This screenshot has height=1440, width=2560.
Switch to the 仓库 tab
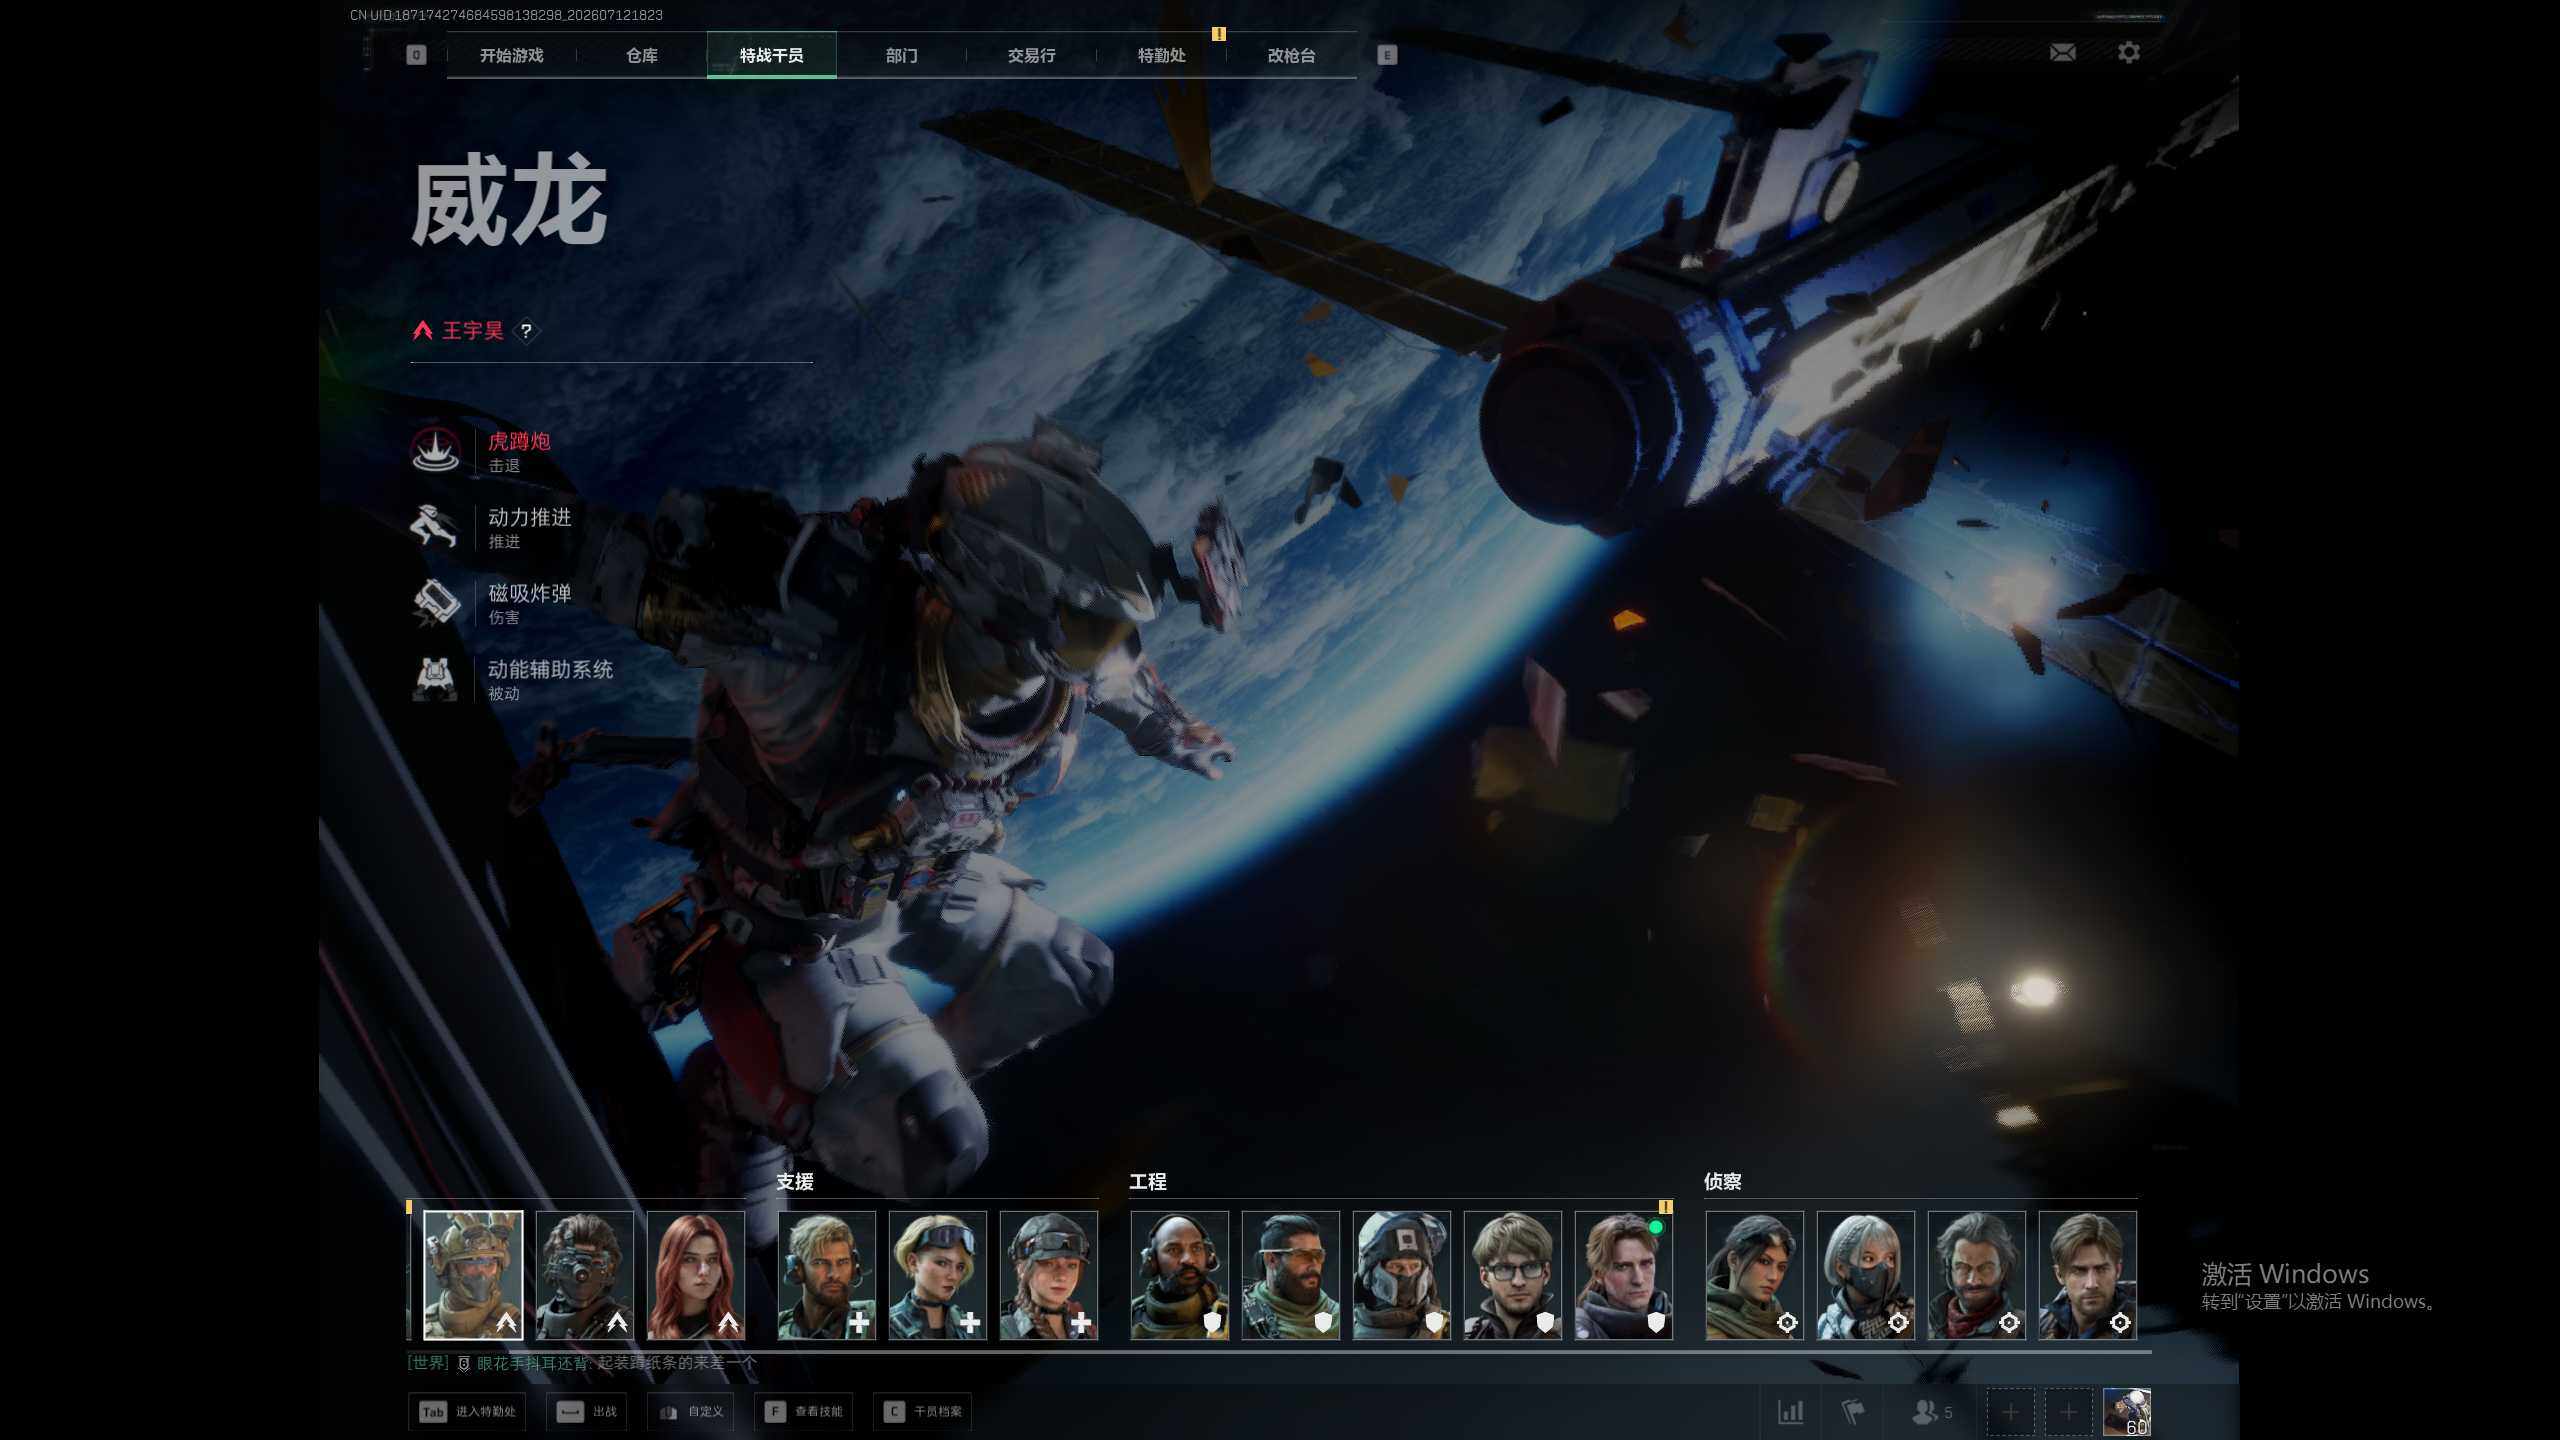[642, 55]
